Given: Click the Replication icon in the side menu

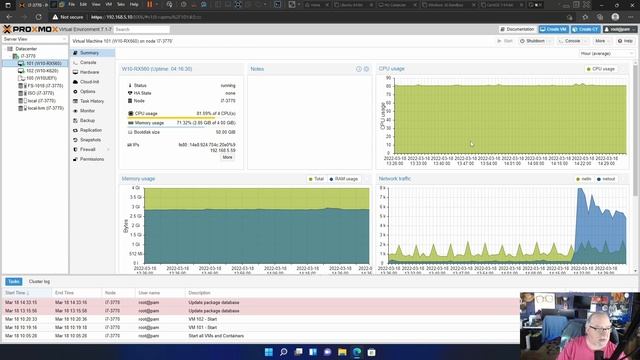Looking at the screenshot, I should [x=75, y=130].
